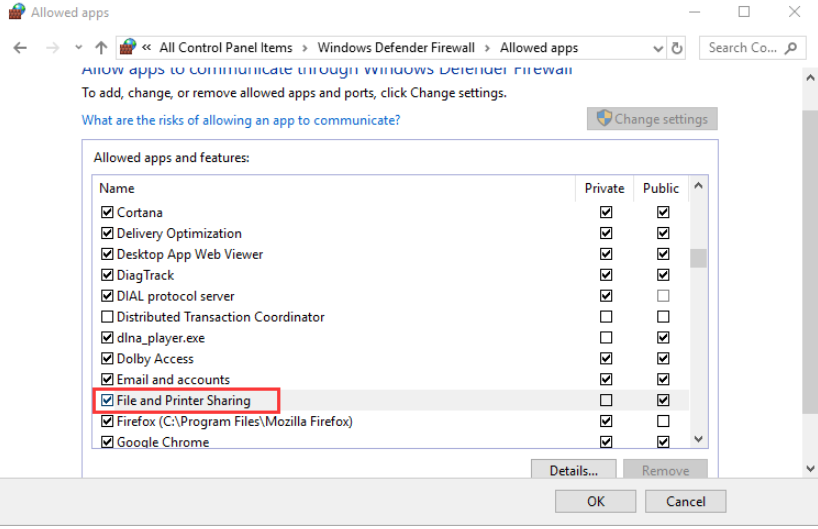Click the Change settings button
Image resolution: width=818 pixels, height=529 pixels.
652,119
